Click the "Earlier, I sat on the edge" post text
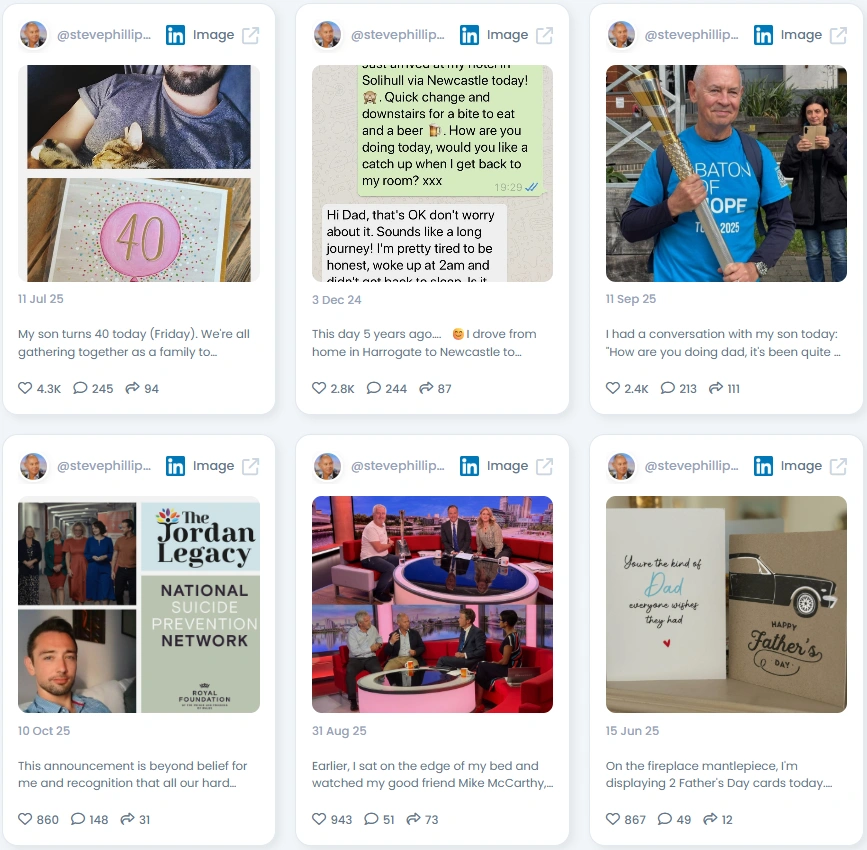Viewport: 867px width, 850px height. [432, 774]
